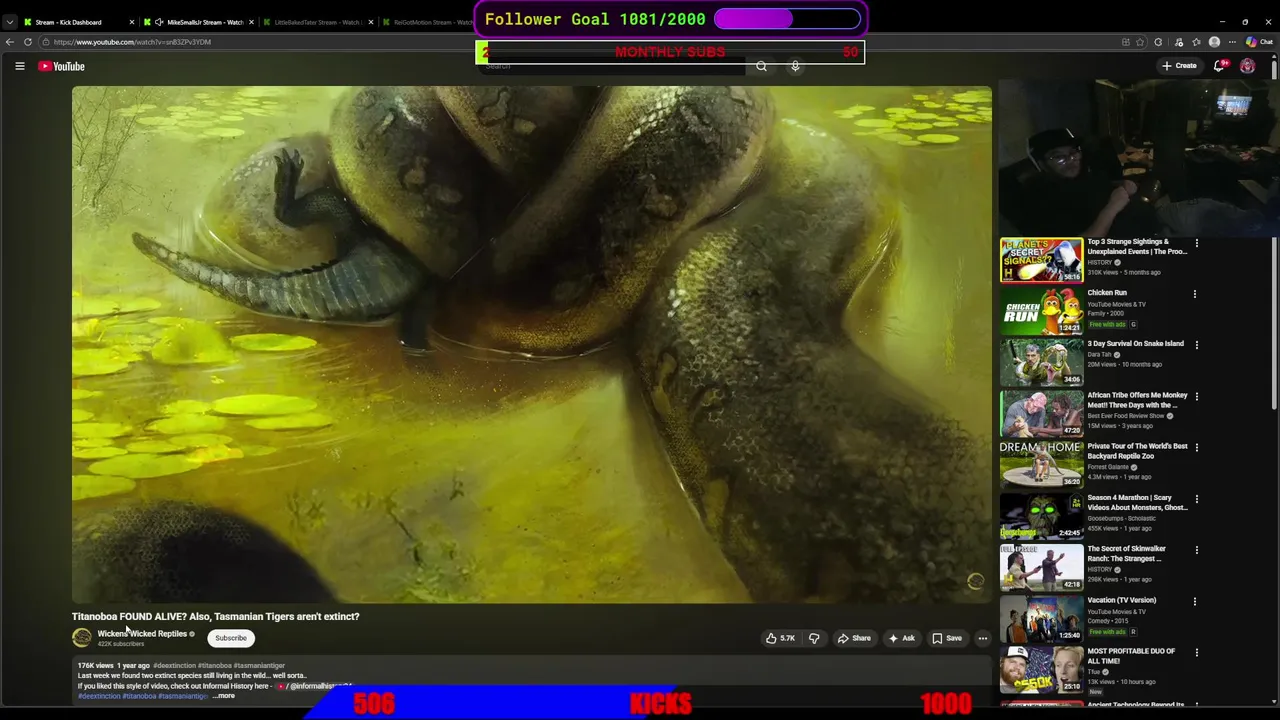
Task: Switch to Stream - Kick Dashboard tab
Action: 77,22
